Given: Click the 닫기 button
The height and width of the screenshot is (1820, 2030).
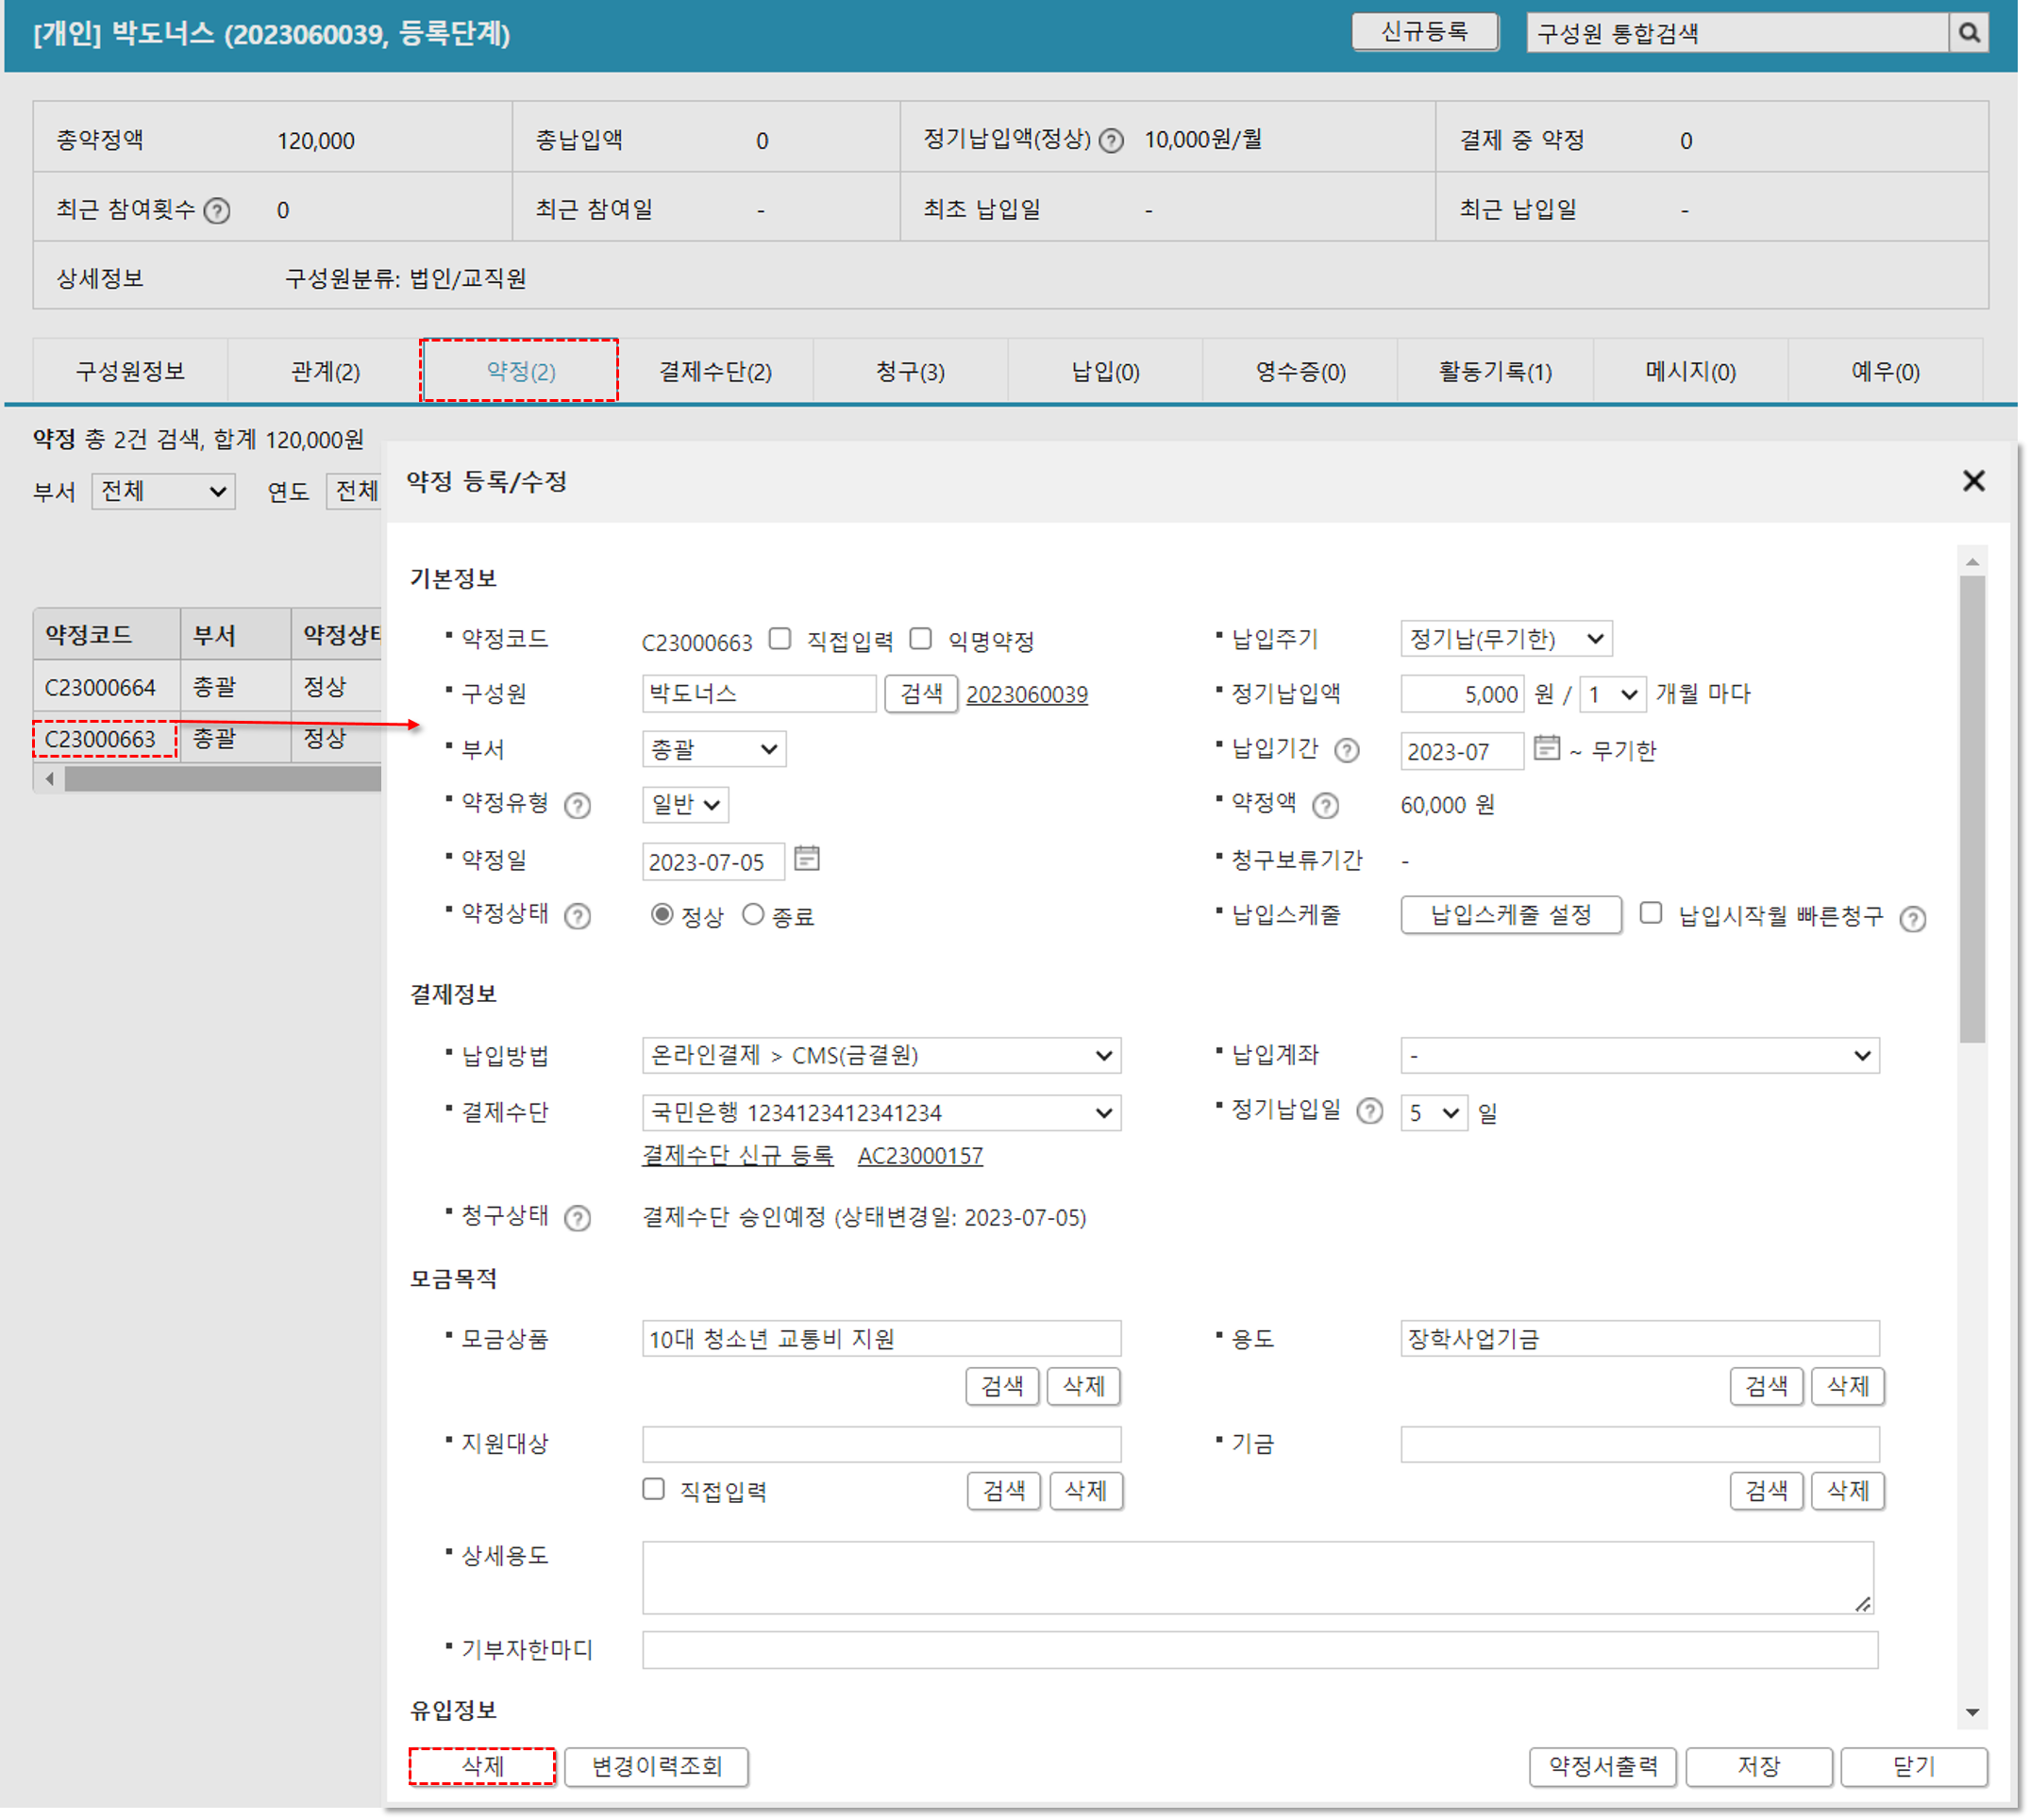Looking at the screenshot, I should 1915,1767.
